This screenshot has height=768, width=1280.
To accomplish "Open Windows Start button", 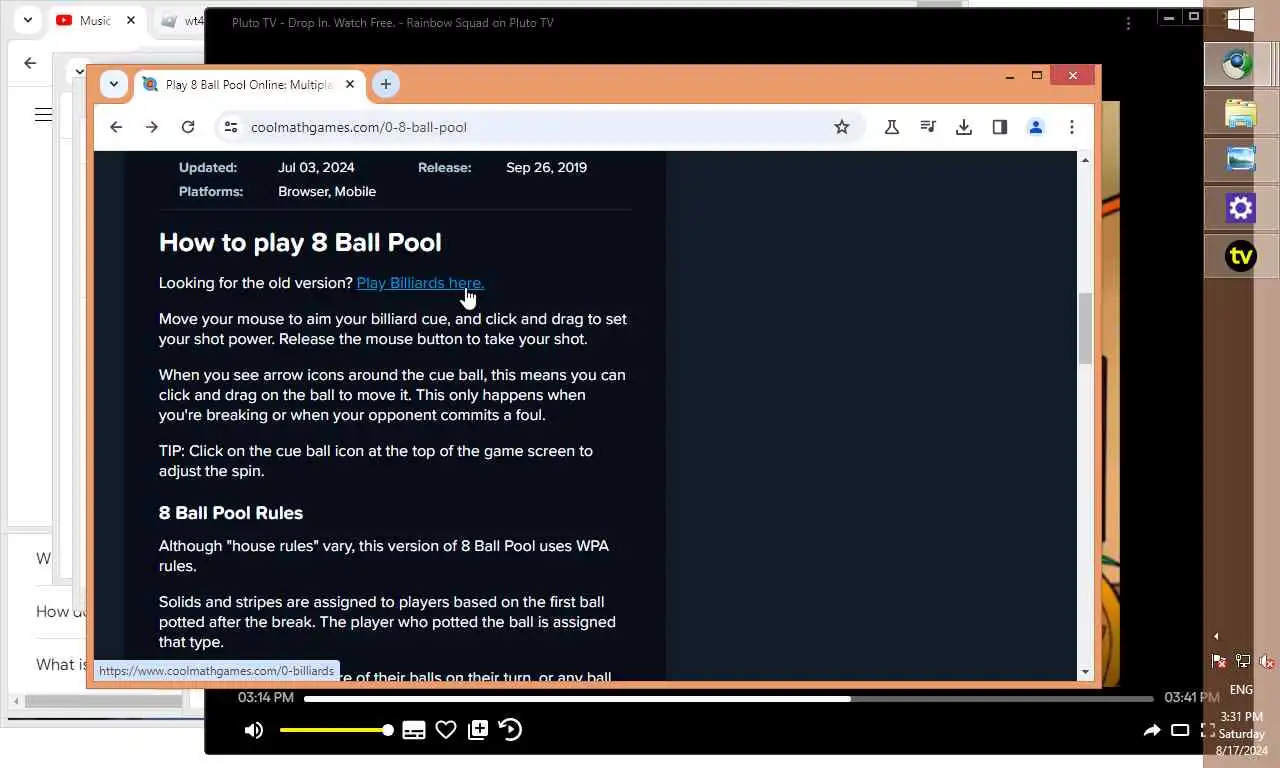I will [1241, 20].
